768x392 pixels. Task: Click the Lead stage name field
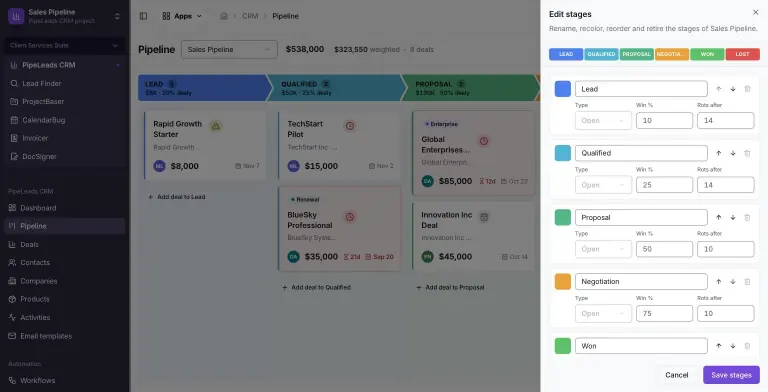click(x=641, y=89)
